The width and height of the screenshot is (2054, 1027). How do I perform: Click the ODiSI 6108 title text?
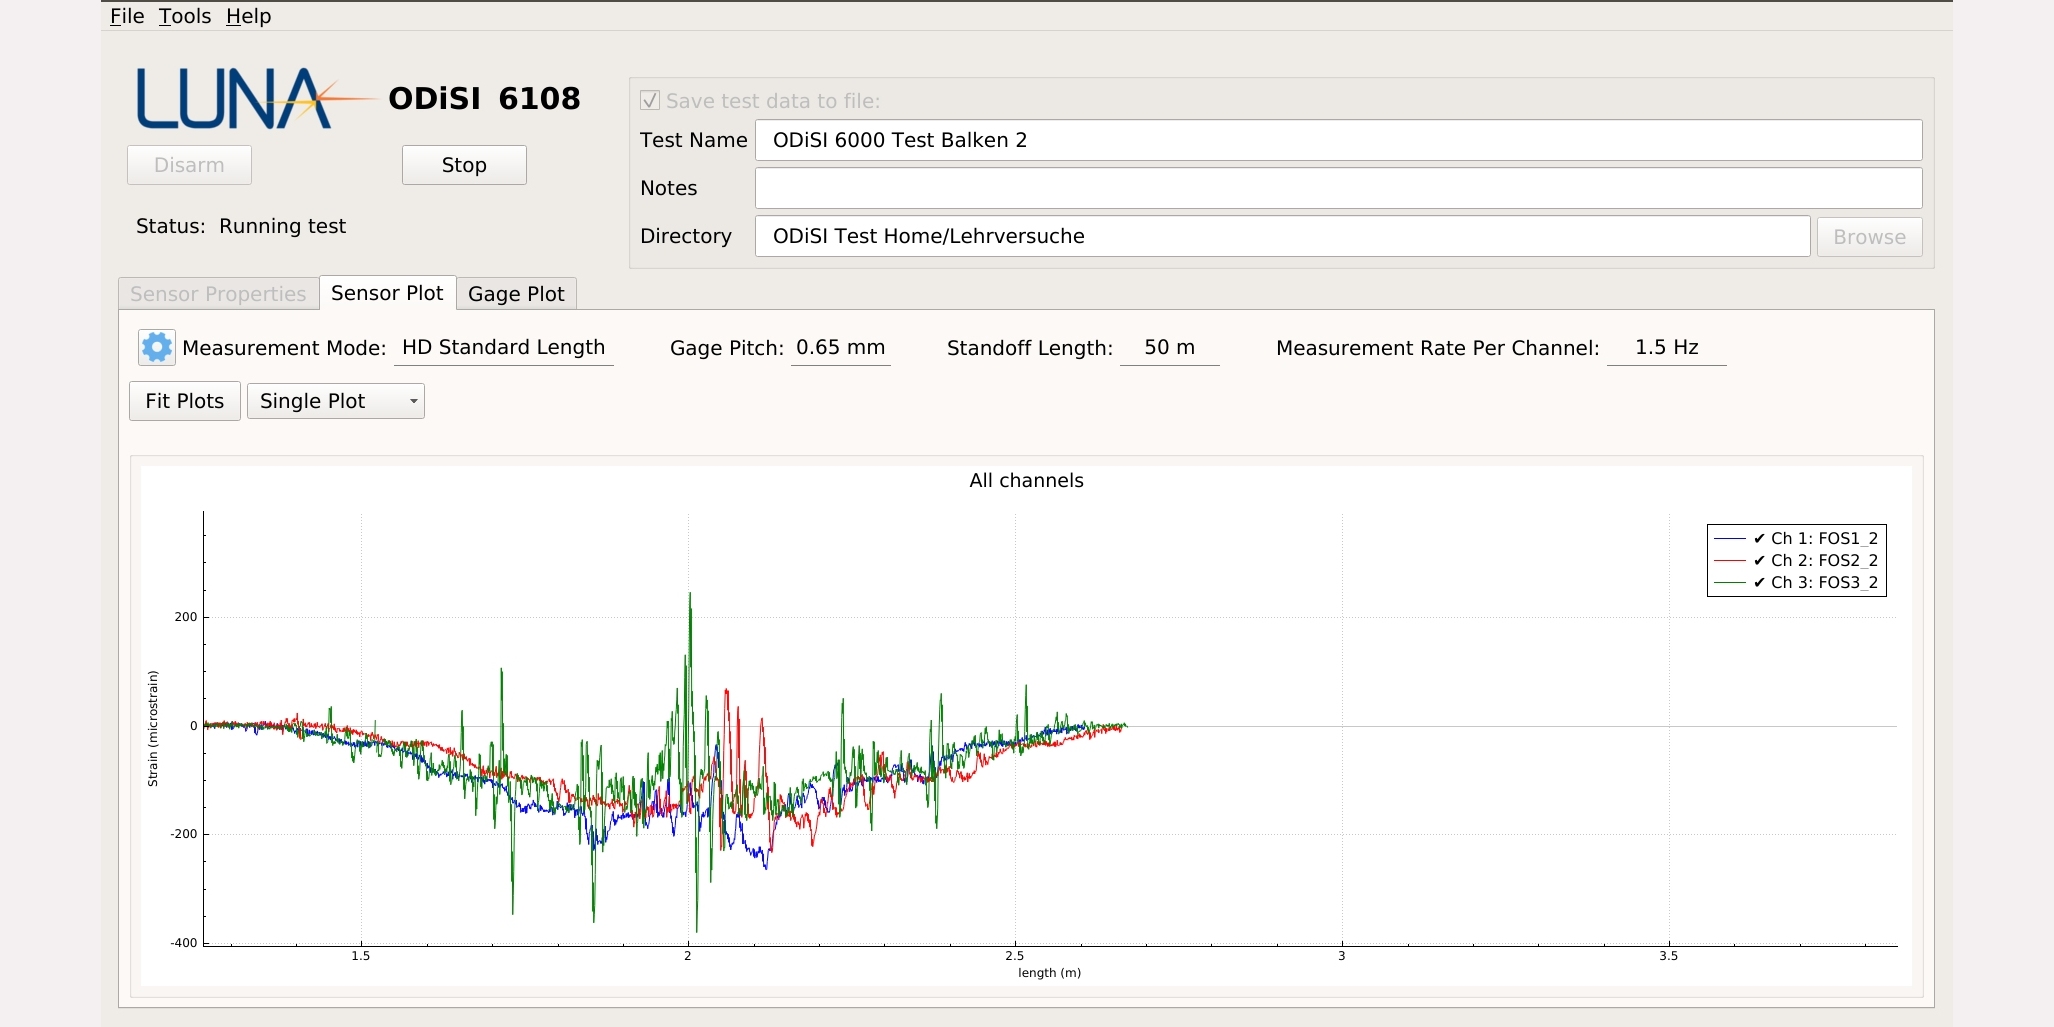pos(484,98)
